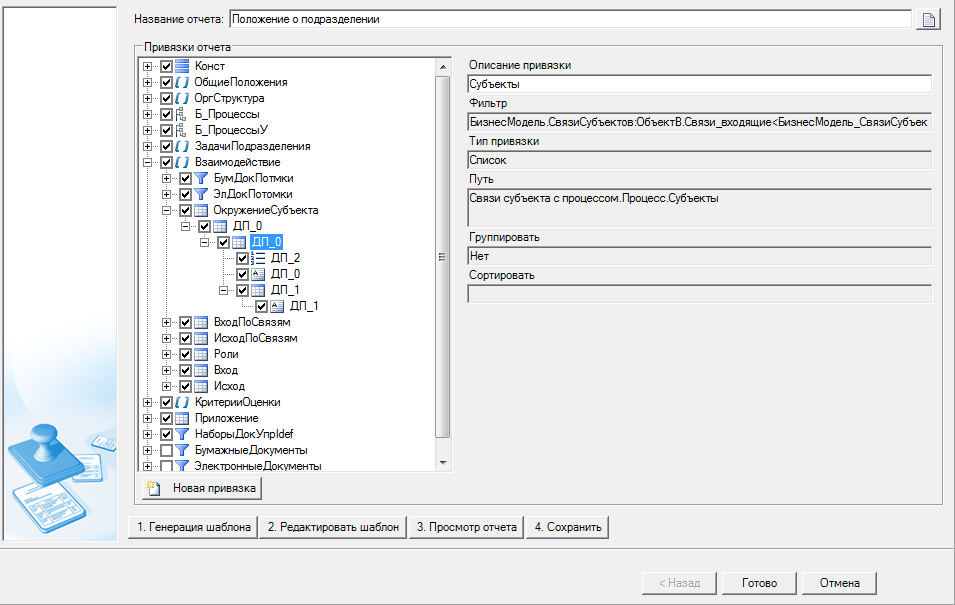Expand the ВходПоСвязям tree node
955x605 pixels.
[167, 322]
